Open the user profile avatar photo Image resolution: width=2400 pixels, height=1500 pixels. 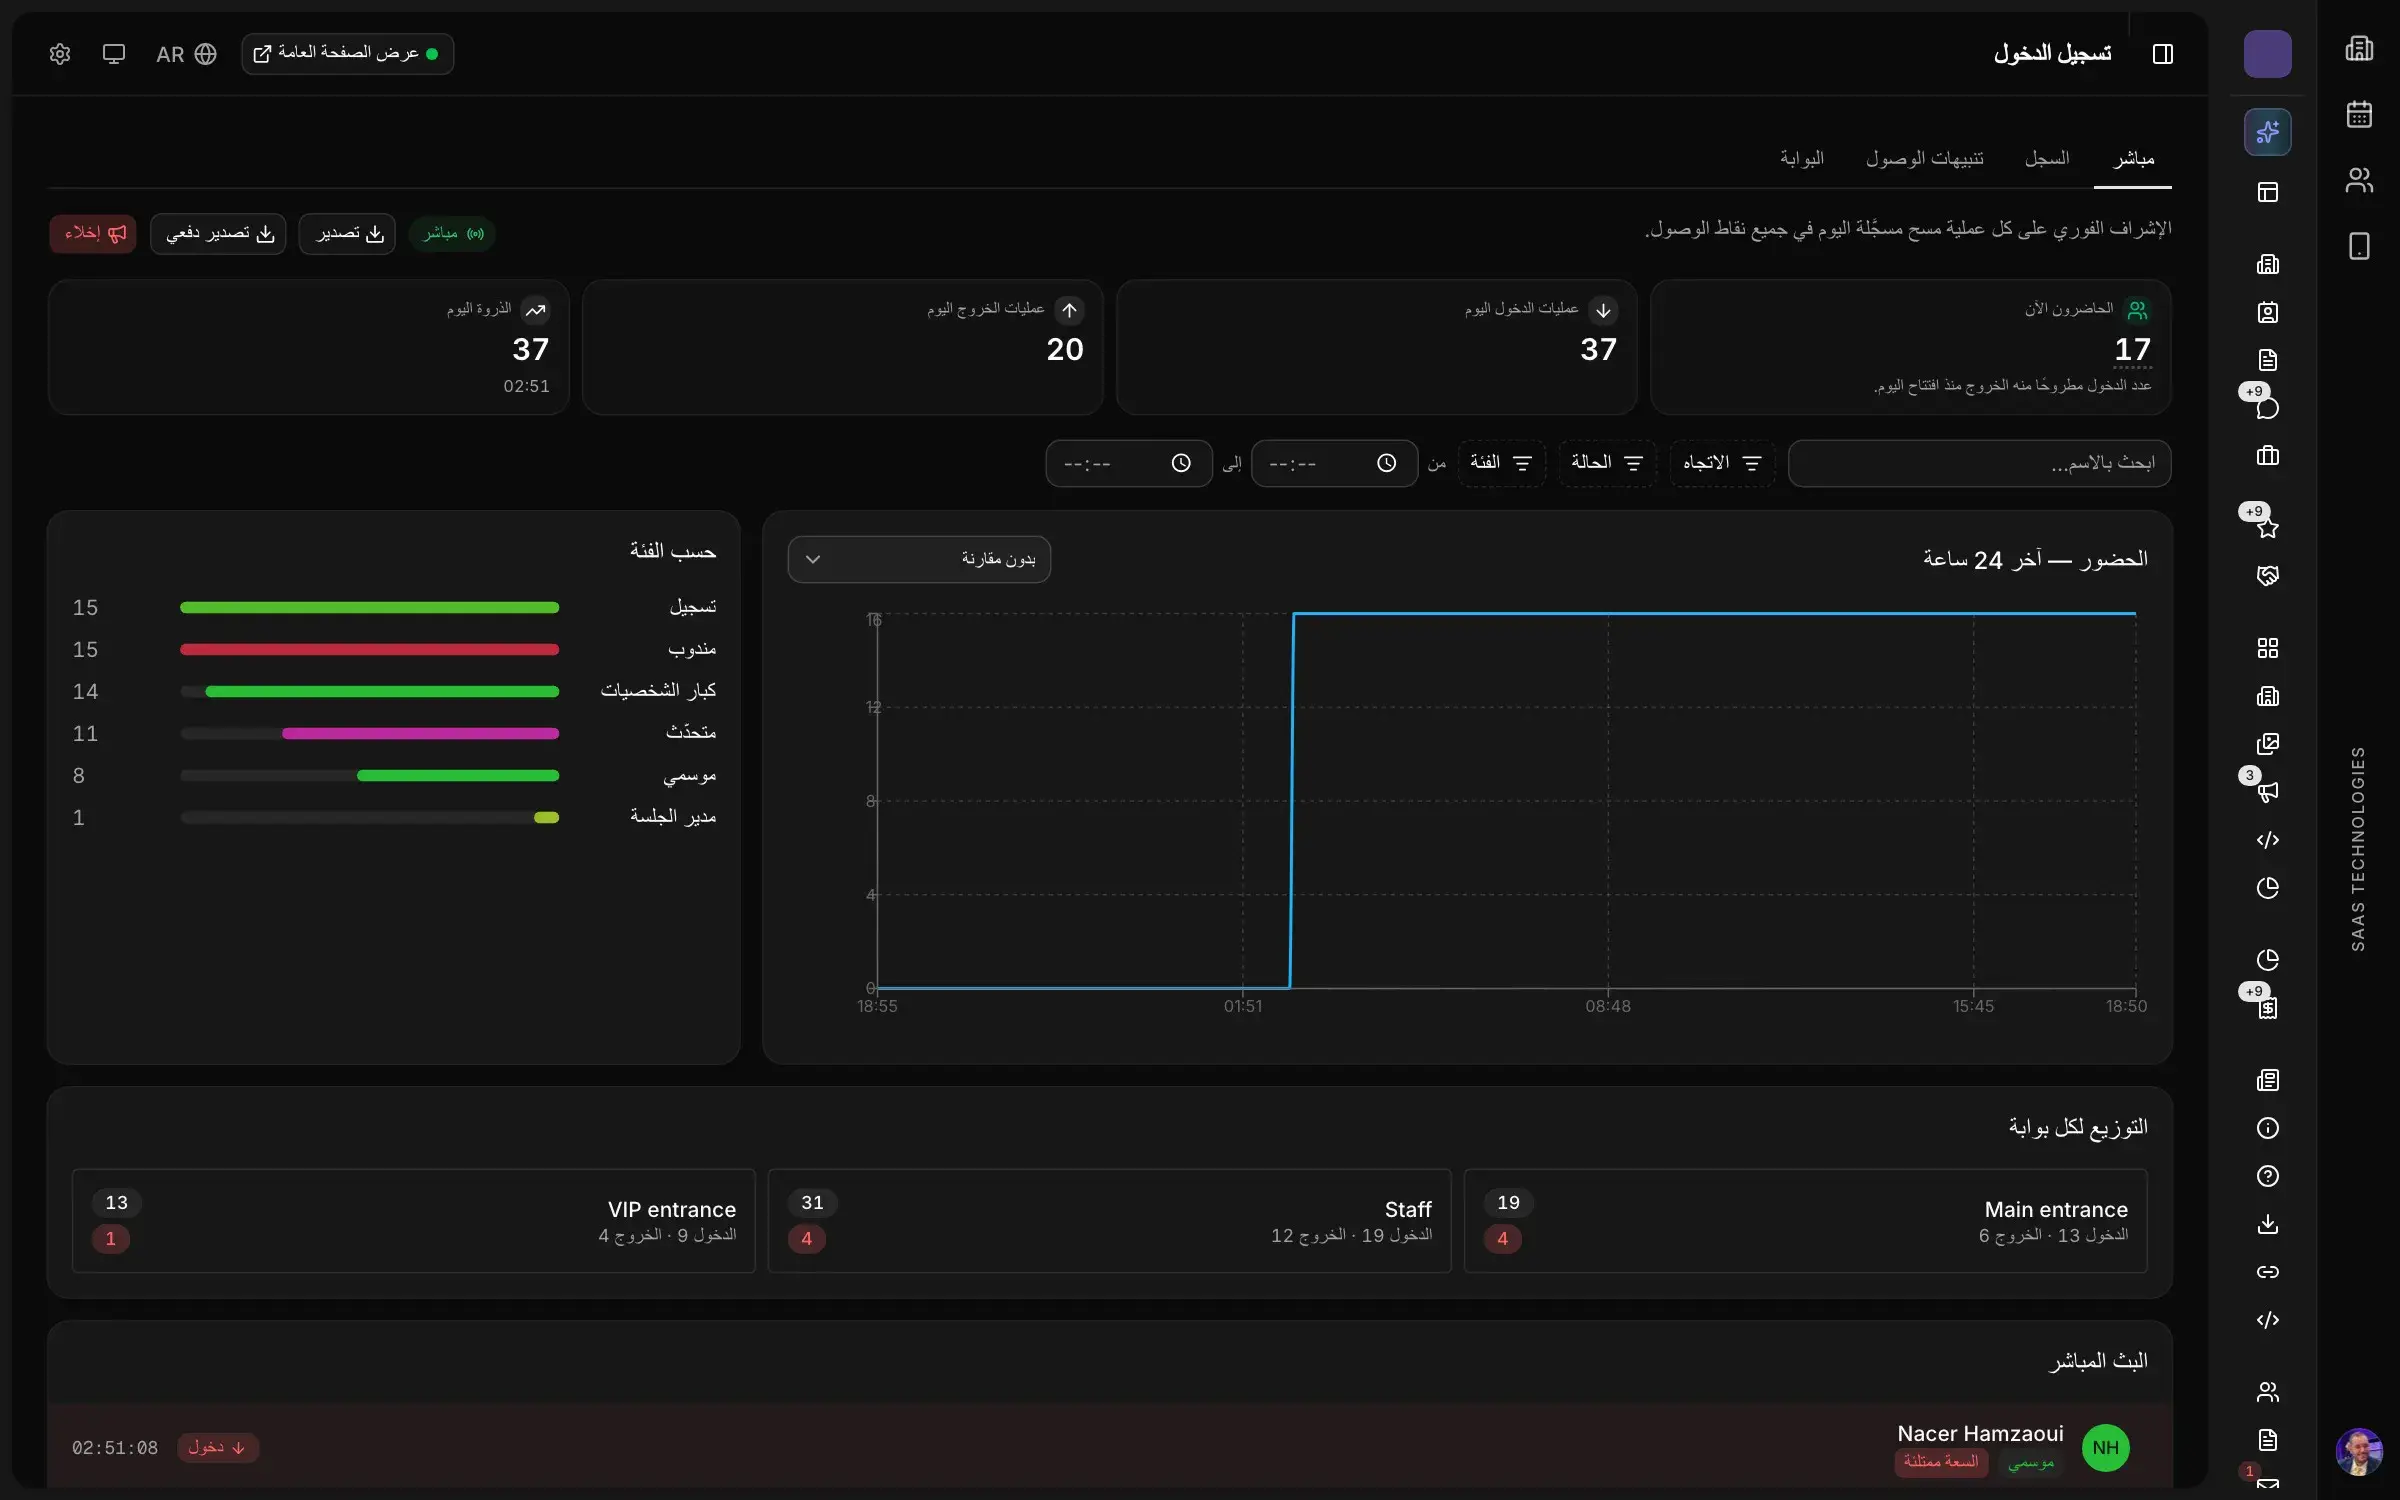[2359, 1451]
